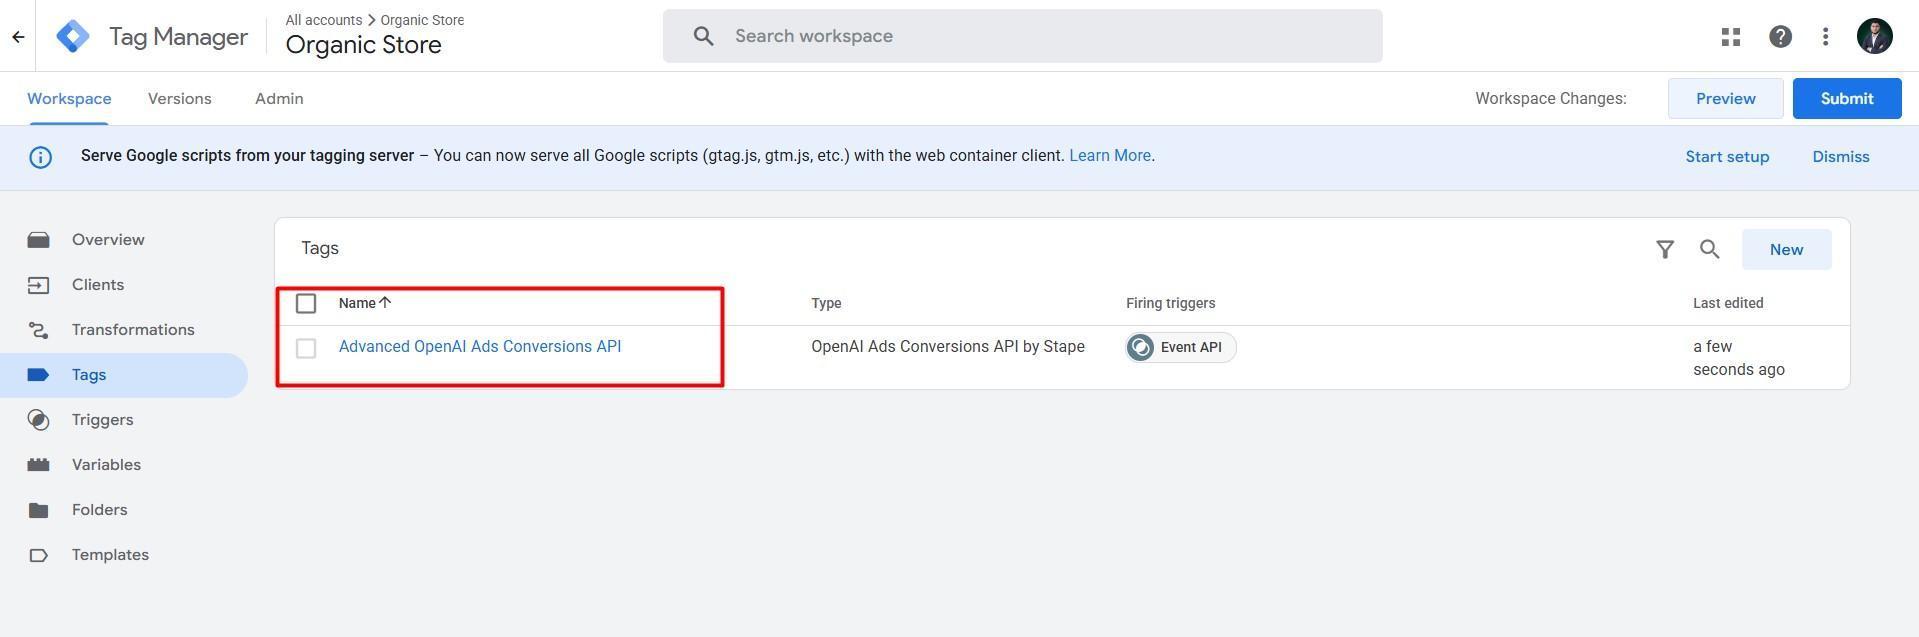The width and height of the screenshot is (1919, 637).
Task: Click the Clients sidebar icon
Action: (x=38, y=285)
